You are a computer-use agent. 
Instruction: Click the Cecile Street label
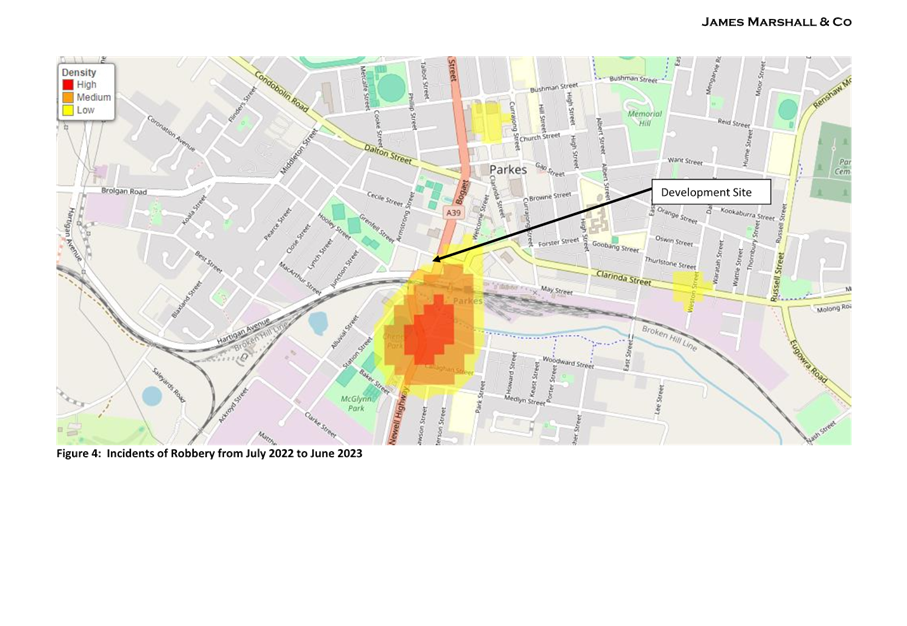385,199
